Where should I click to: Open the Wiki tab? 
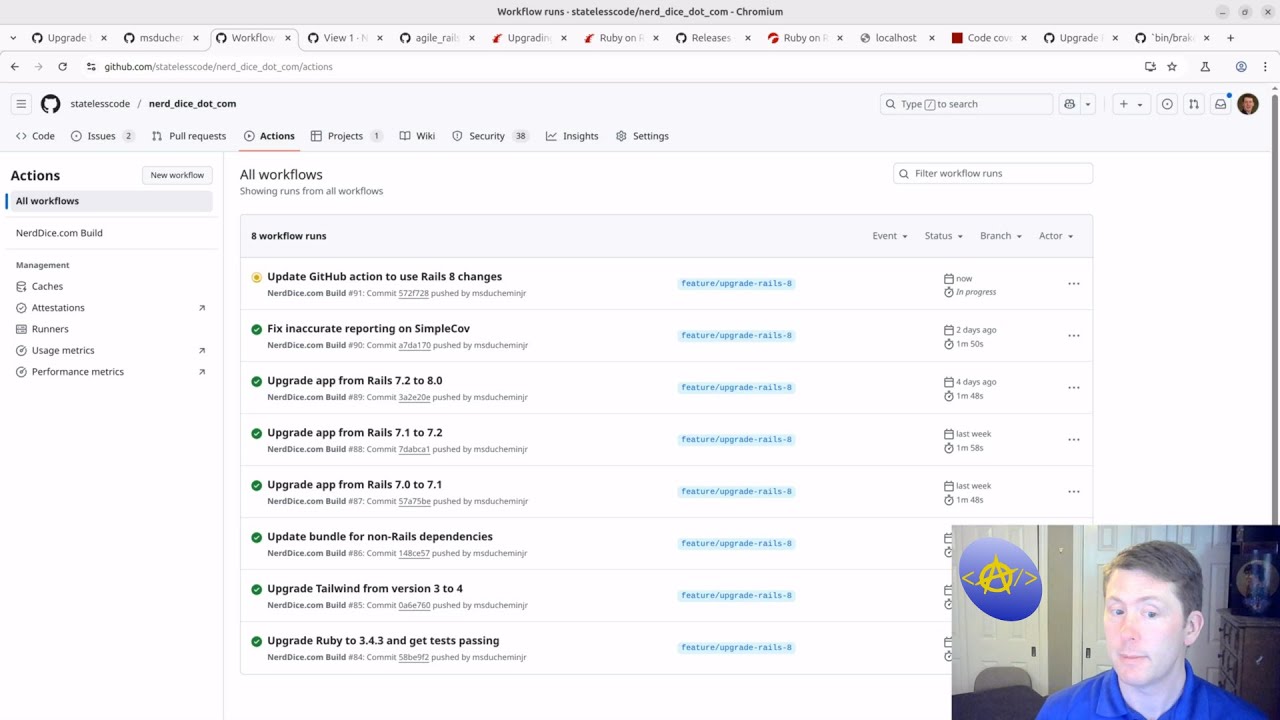[417, 136]
